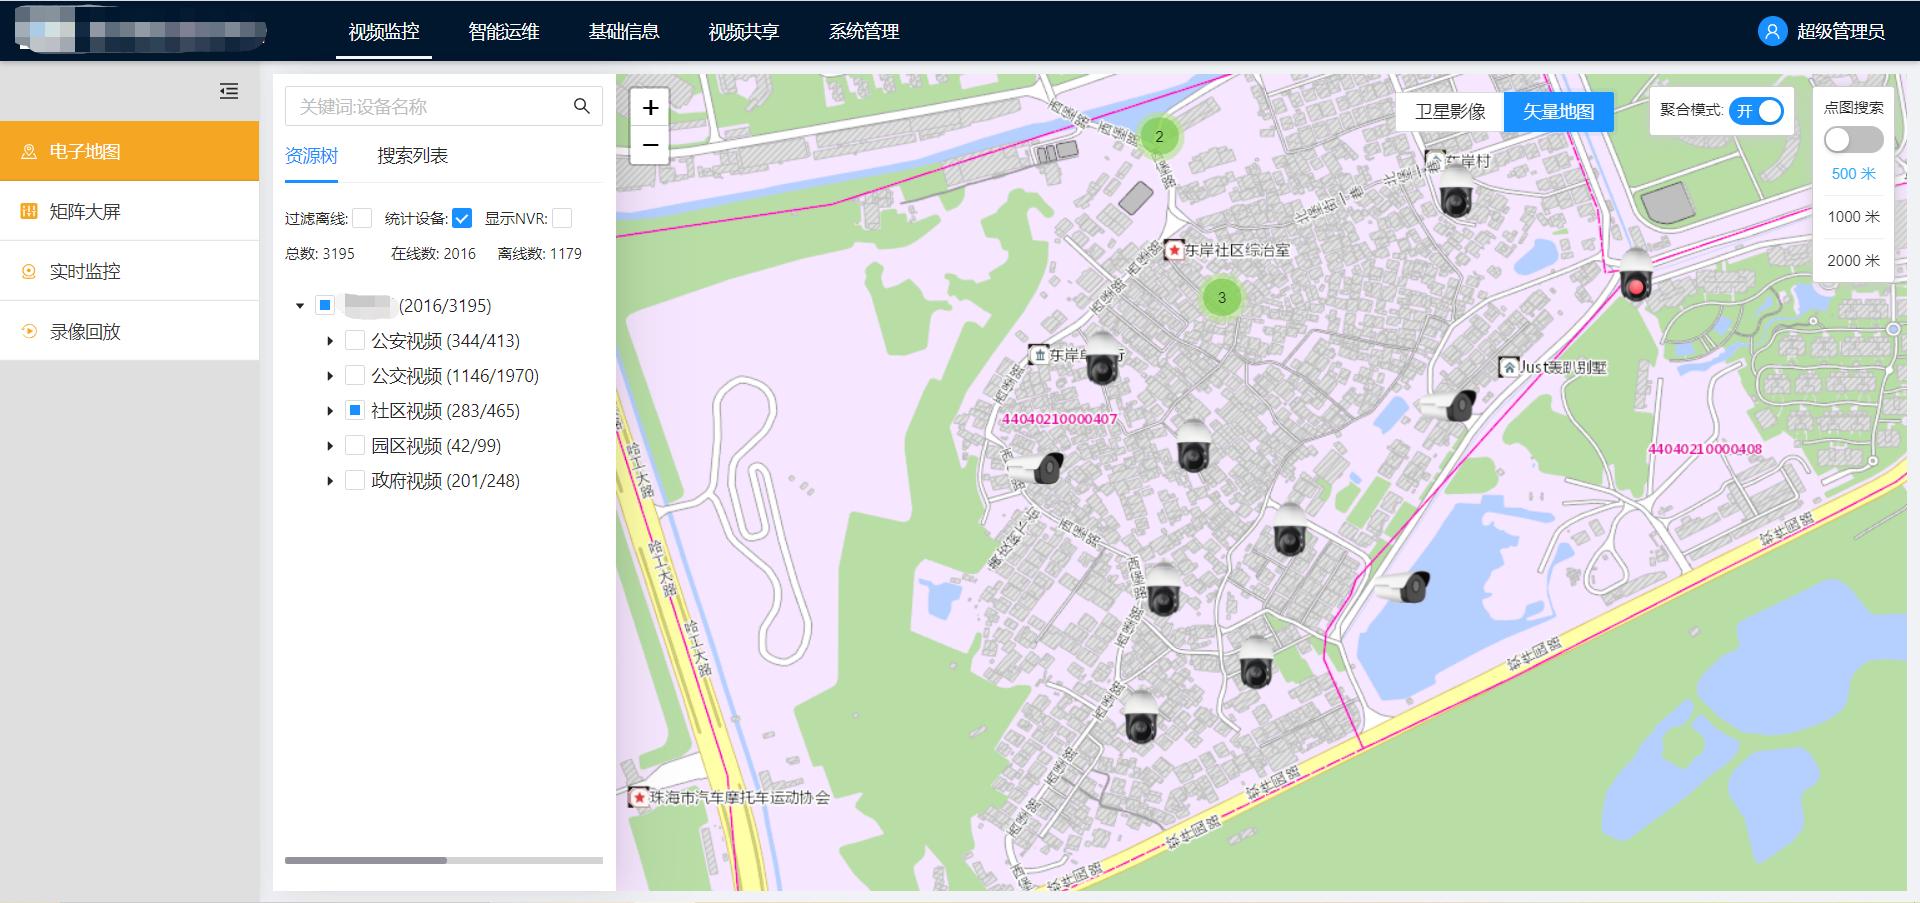Collapse the root (2016/3195) tree node

point(300,306)
